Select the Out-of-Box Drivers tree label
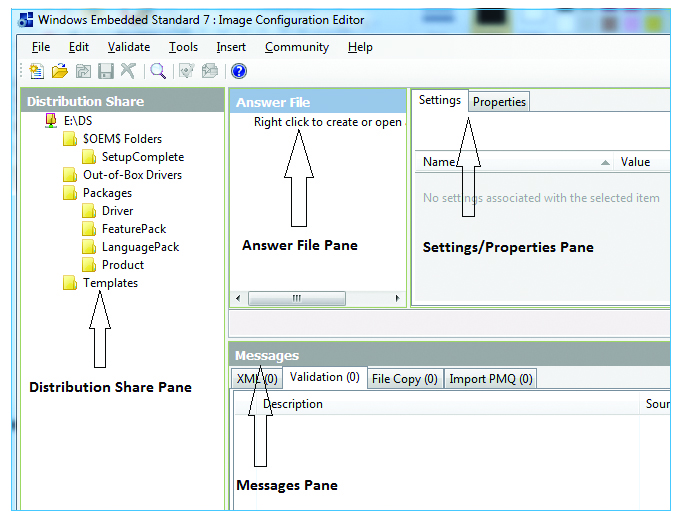 click(x=133, y=175)
